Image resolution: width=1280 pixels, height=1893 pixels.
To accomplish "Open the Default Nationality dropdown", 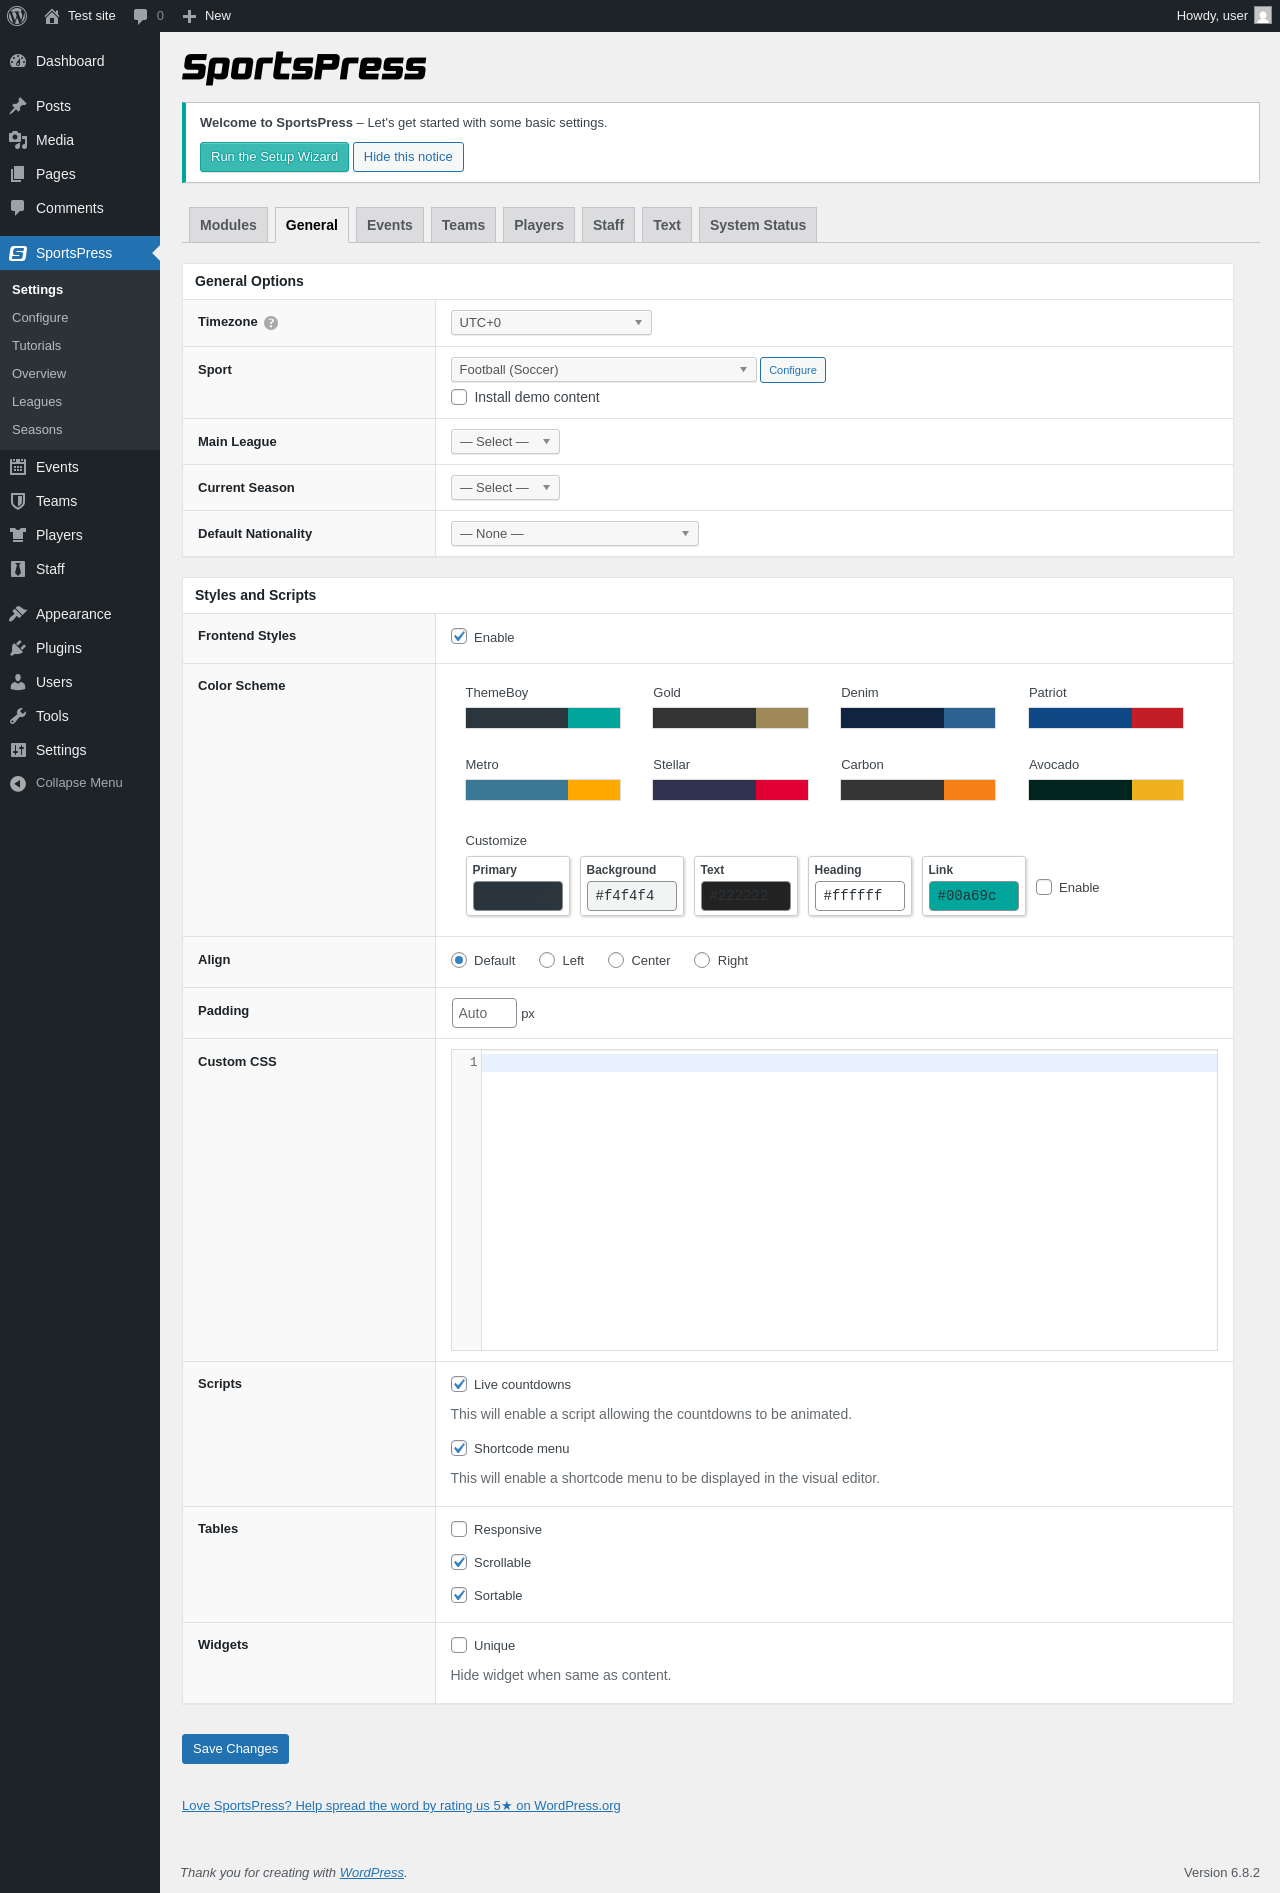I will [x=574, y=534].
